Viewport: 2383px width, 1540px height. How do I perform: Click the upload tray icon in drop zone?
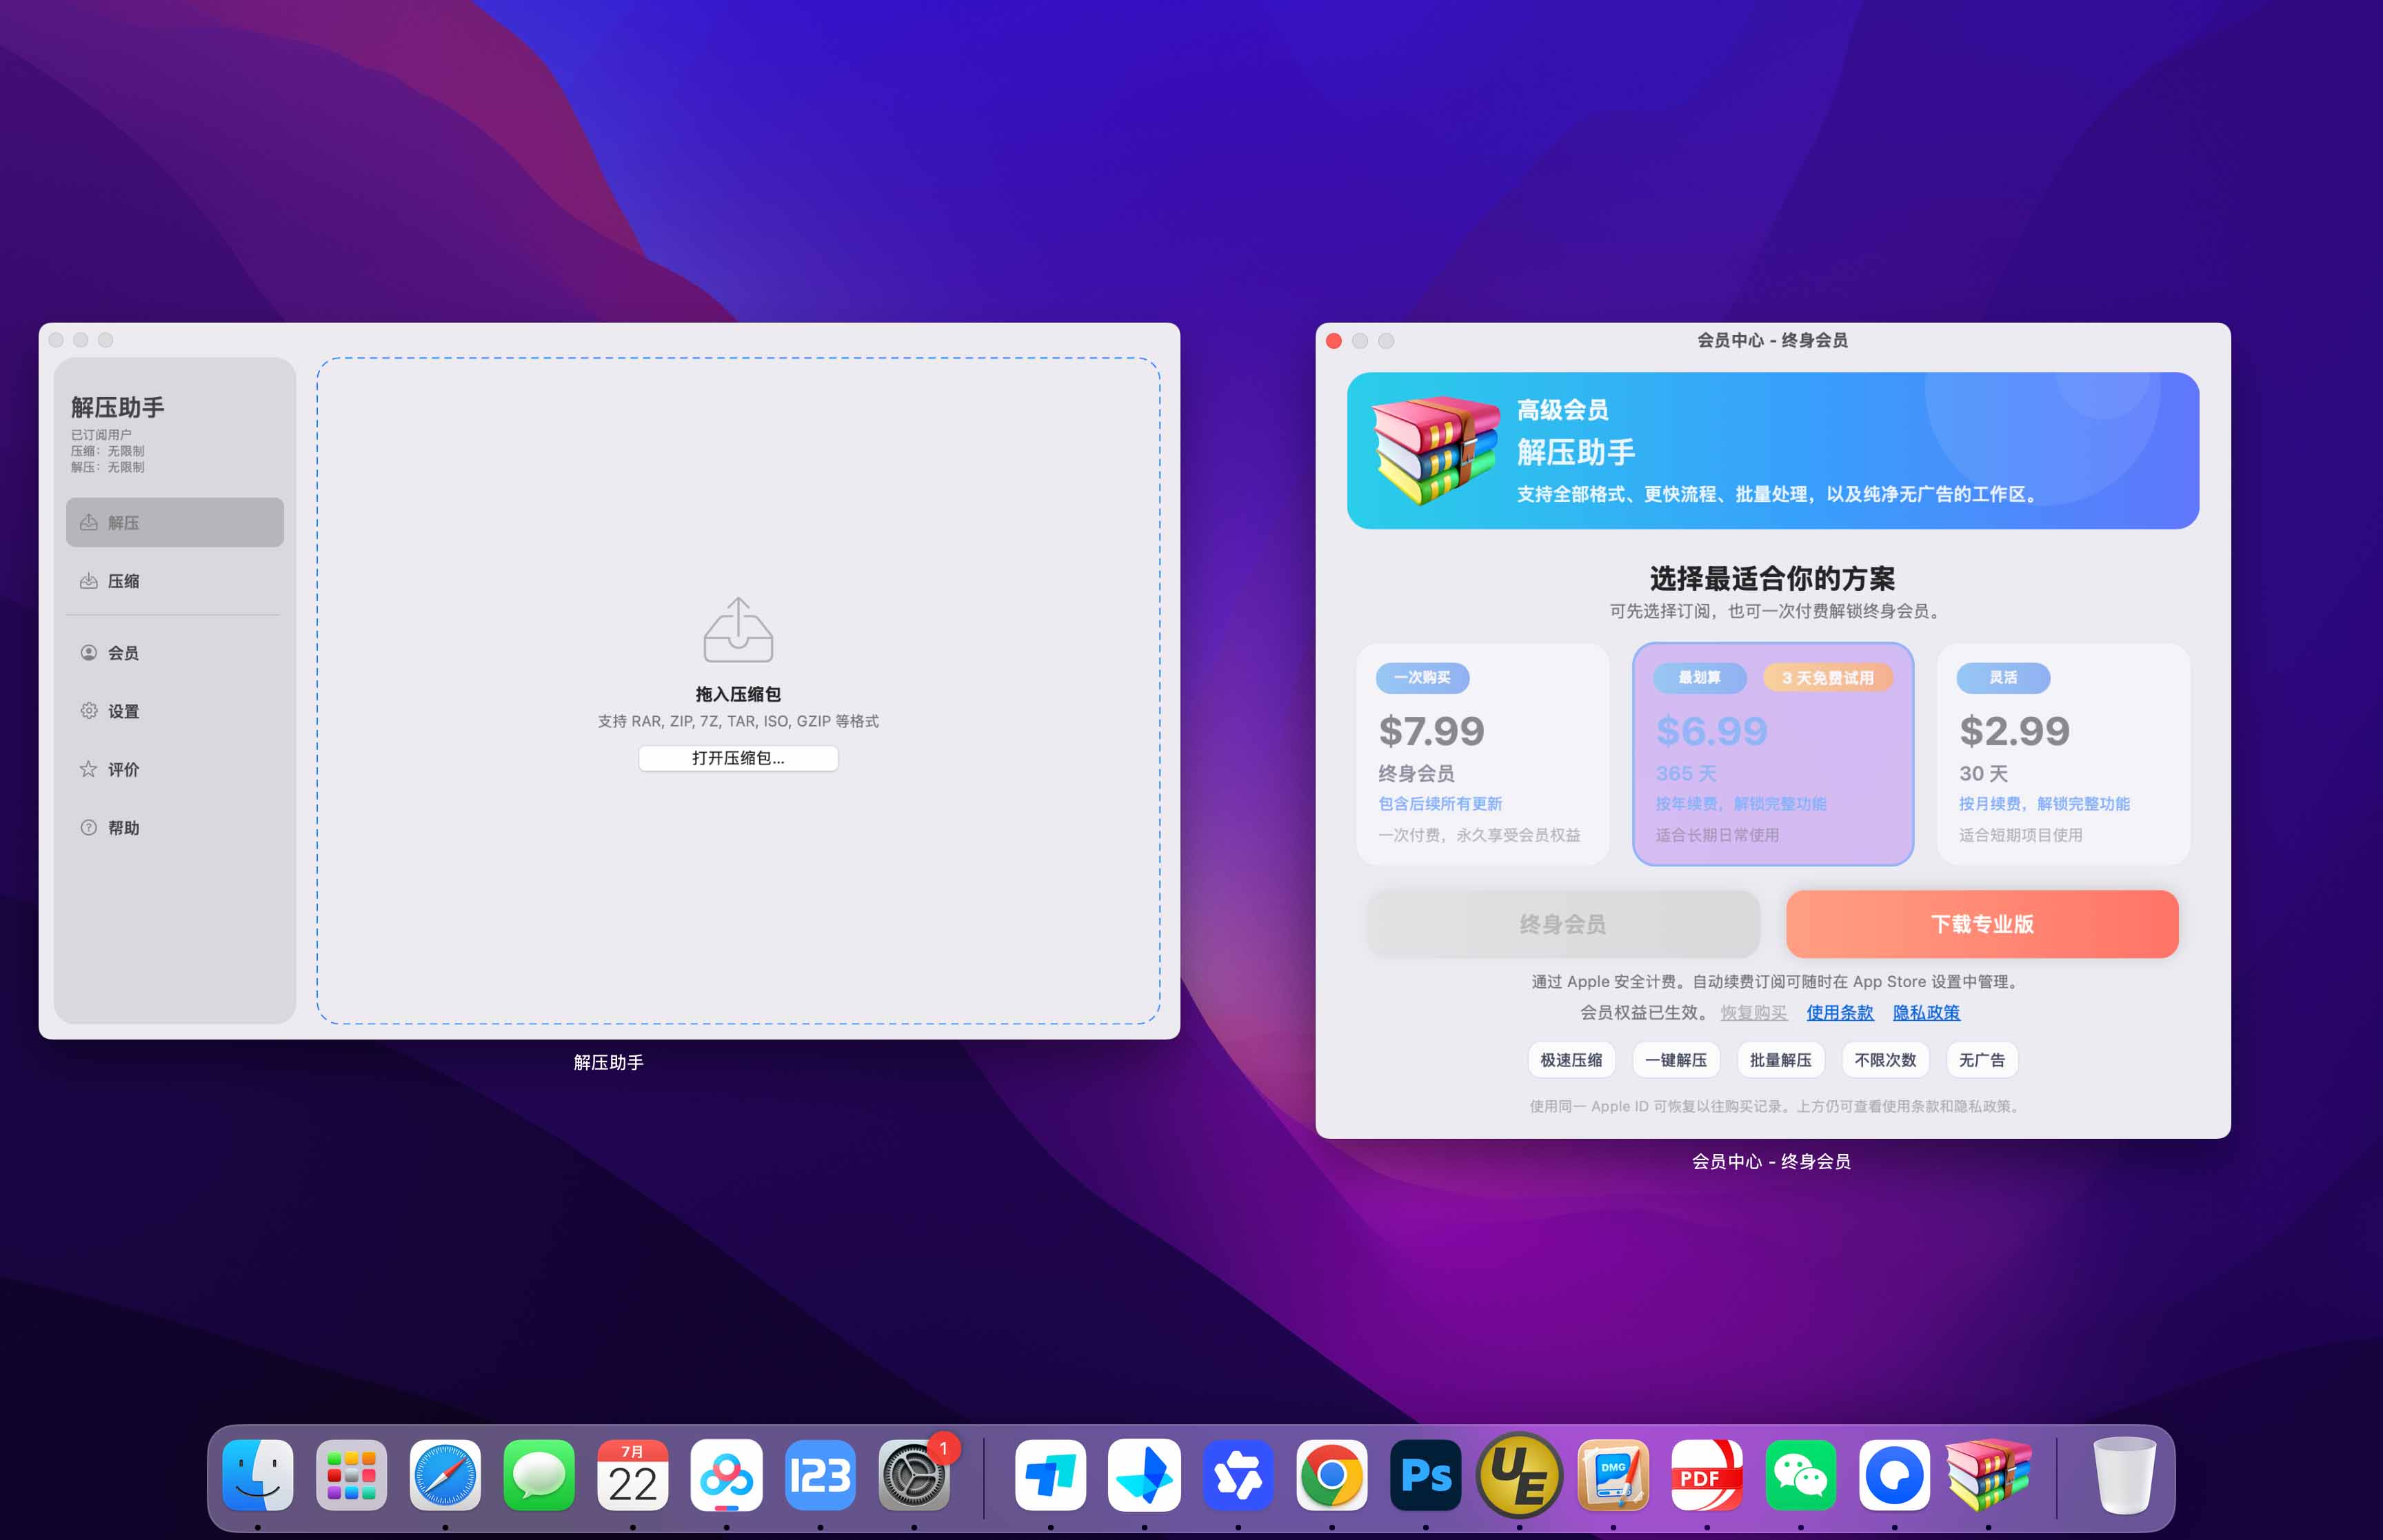[x=738, y=630]
